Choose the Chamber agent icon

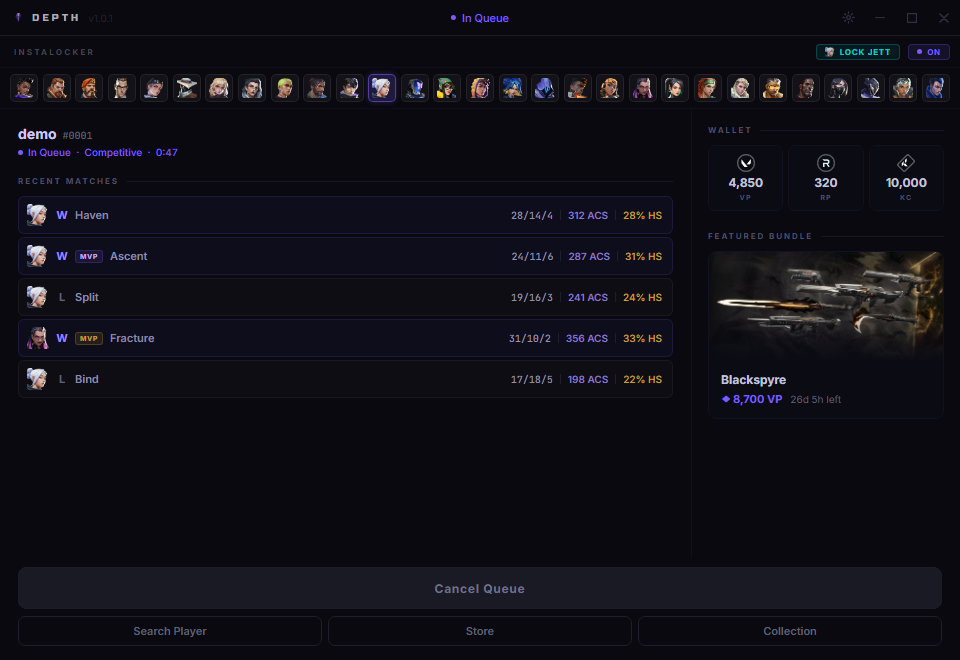pyautogui.click(x=121, y=88)
